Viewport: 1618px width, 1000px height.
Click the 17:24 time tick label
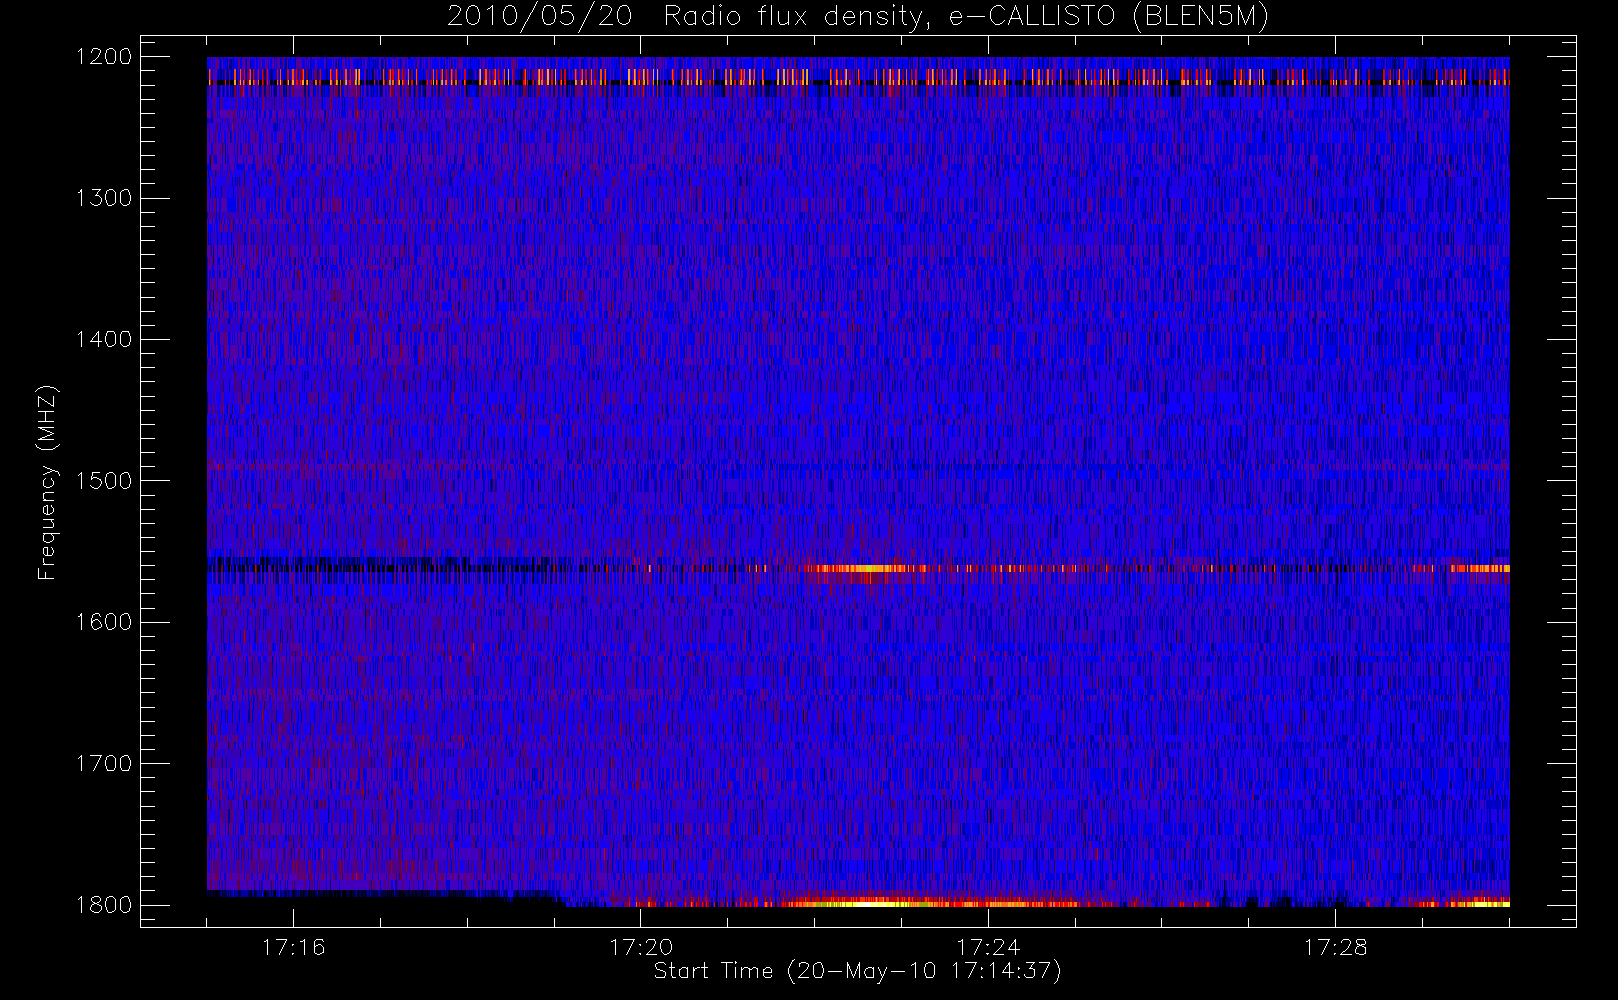[x=988, y=946]
